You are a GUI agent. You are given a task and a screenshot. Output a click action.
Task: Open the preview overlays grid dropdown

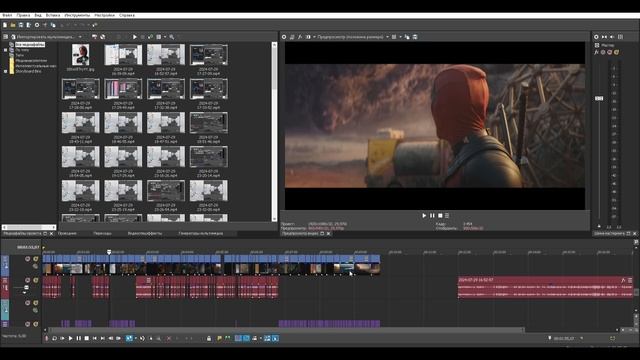400,37
